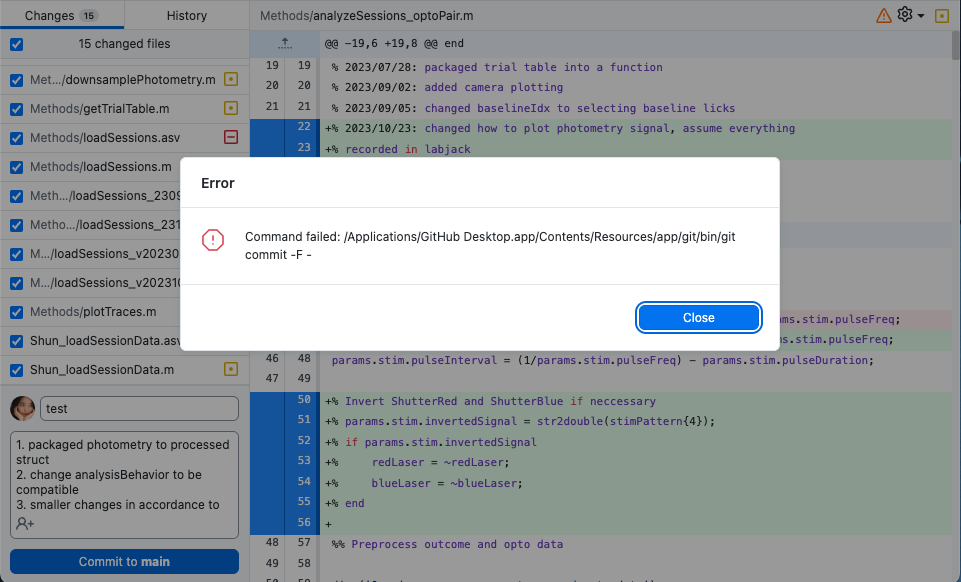Close the git commit error dialog
The height and width of the screenshot is (582, 961).
coord(698,317)
